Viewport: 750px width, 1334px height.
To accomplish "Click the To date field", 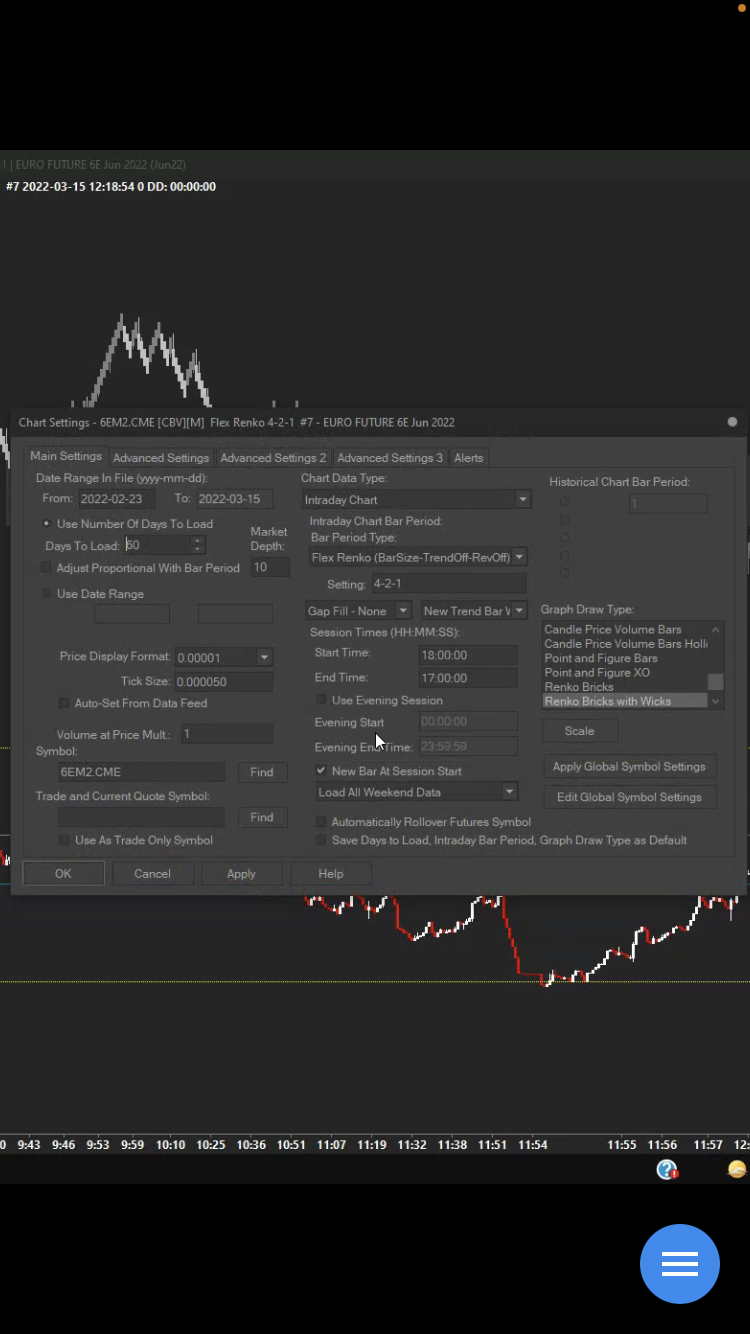I will pyautogui.click(x=234, y=499).
